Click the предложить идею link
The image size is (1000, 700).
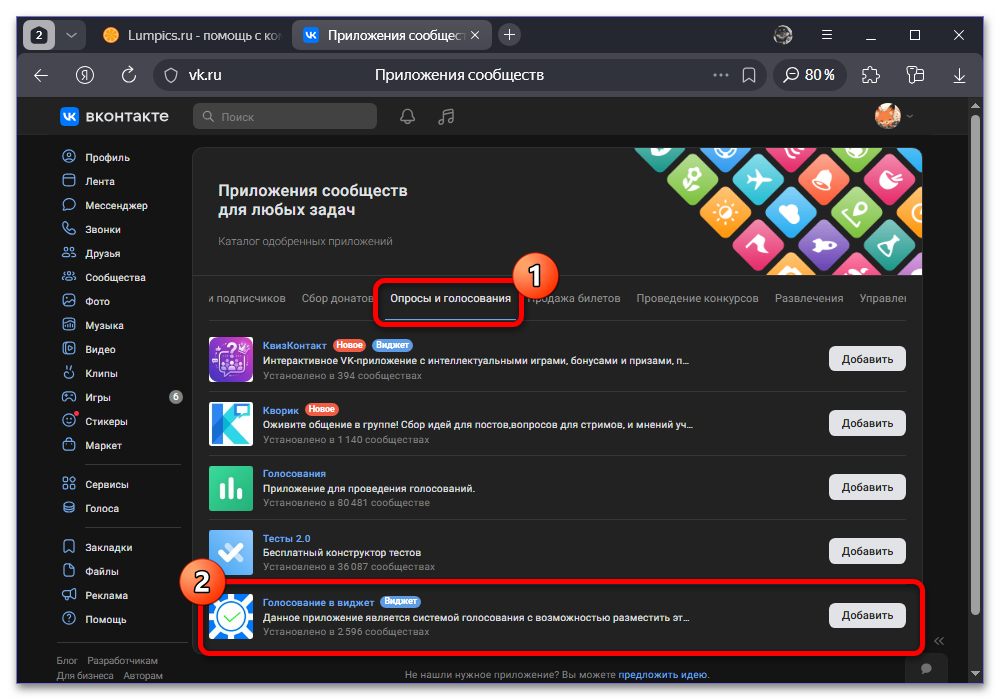663,674
